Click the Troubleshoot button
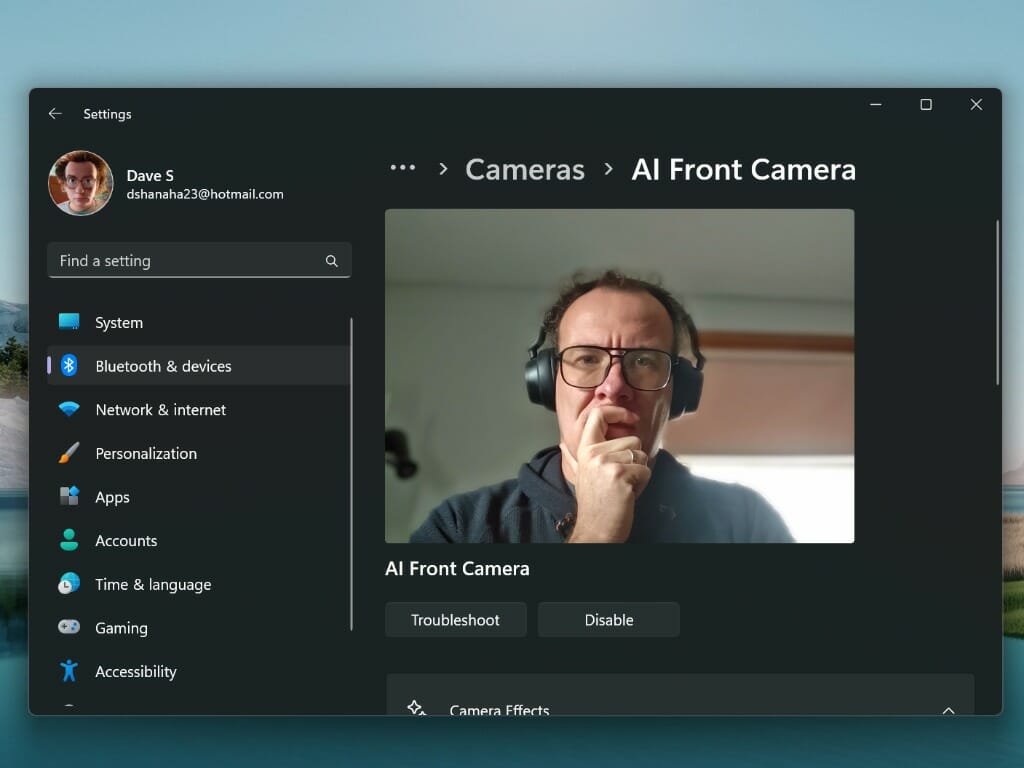The height and width of the screenshot is (768, 1024). click(455, 620)
